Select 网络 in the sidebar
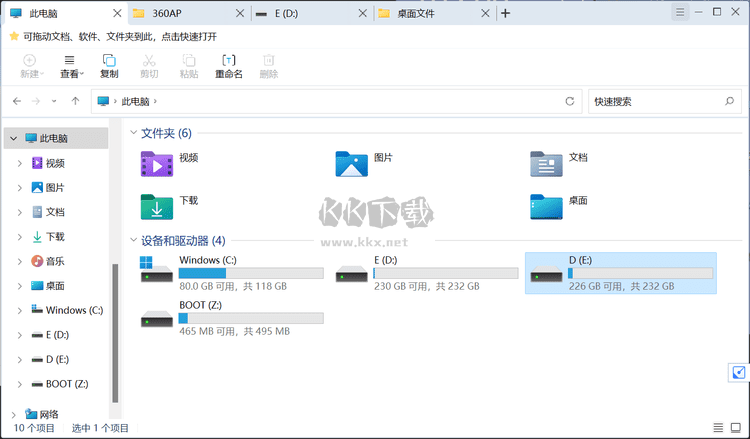 (42, 414)
